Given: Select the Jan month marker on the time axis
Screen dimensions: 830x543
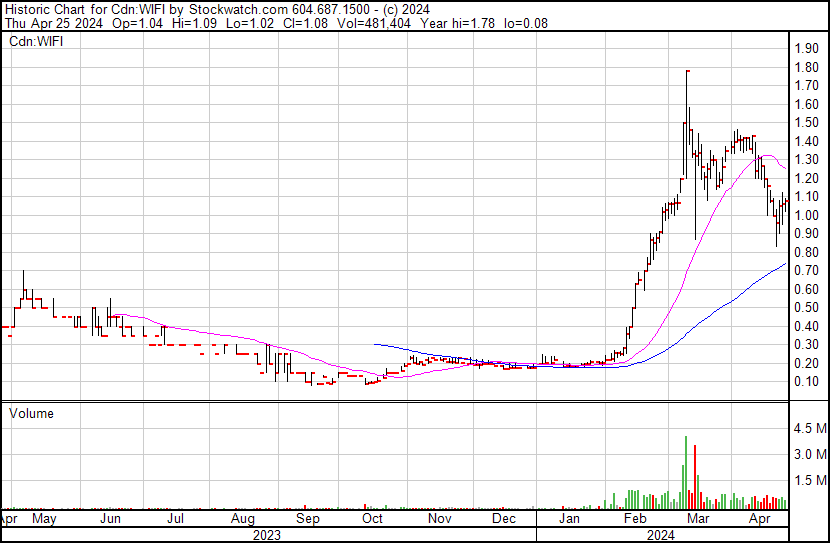Looking at the screenshot, I should click(569, 520).
